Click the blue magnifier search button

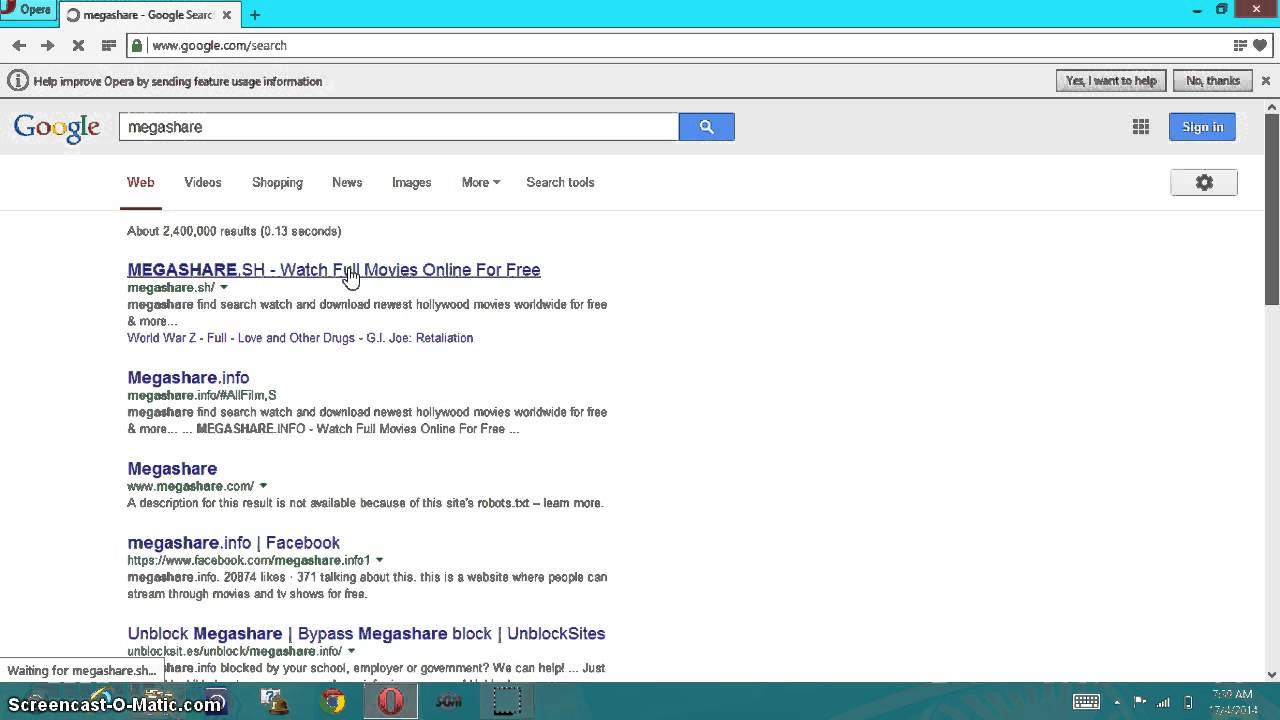pos(707,127)
